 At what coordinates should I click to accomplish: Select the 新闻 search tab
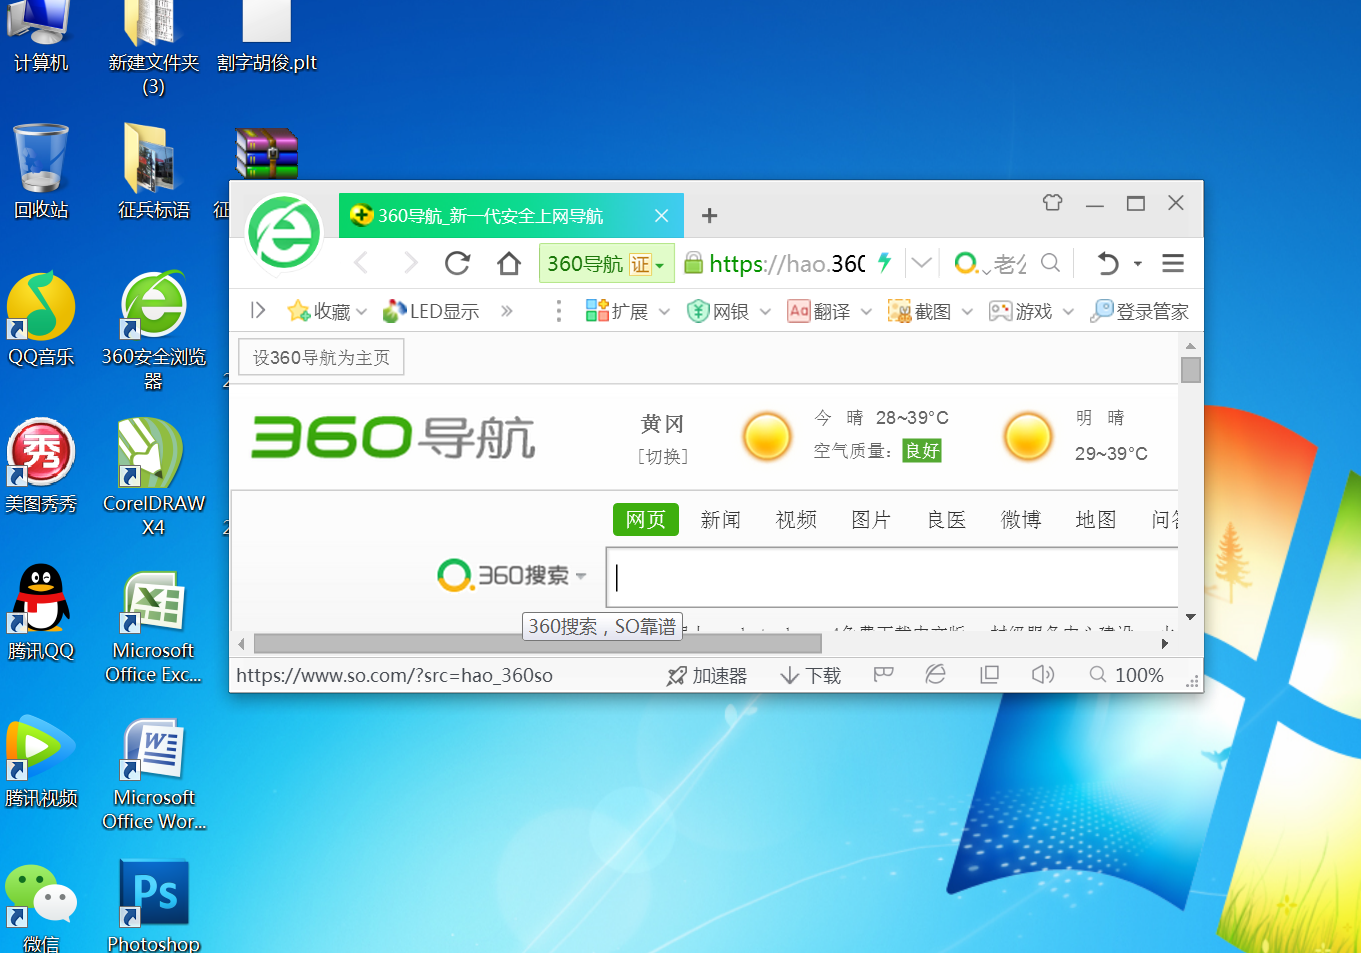click(x=720, y=519)
